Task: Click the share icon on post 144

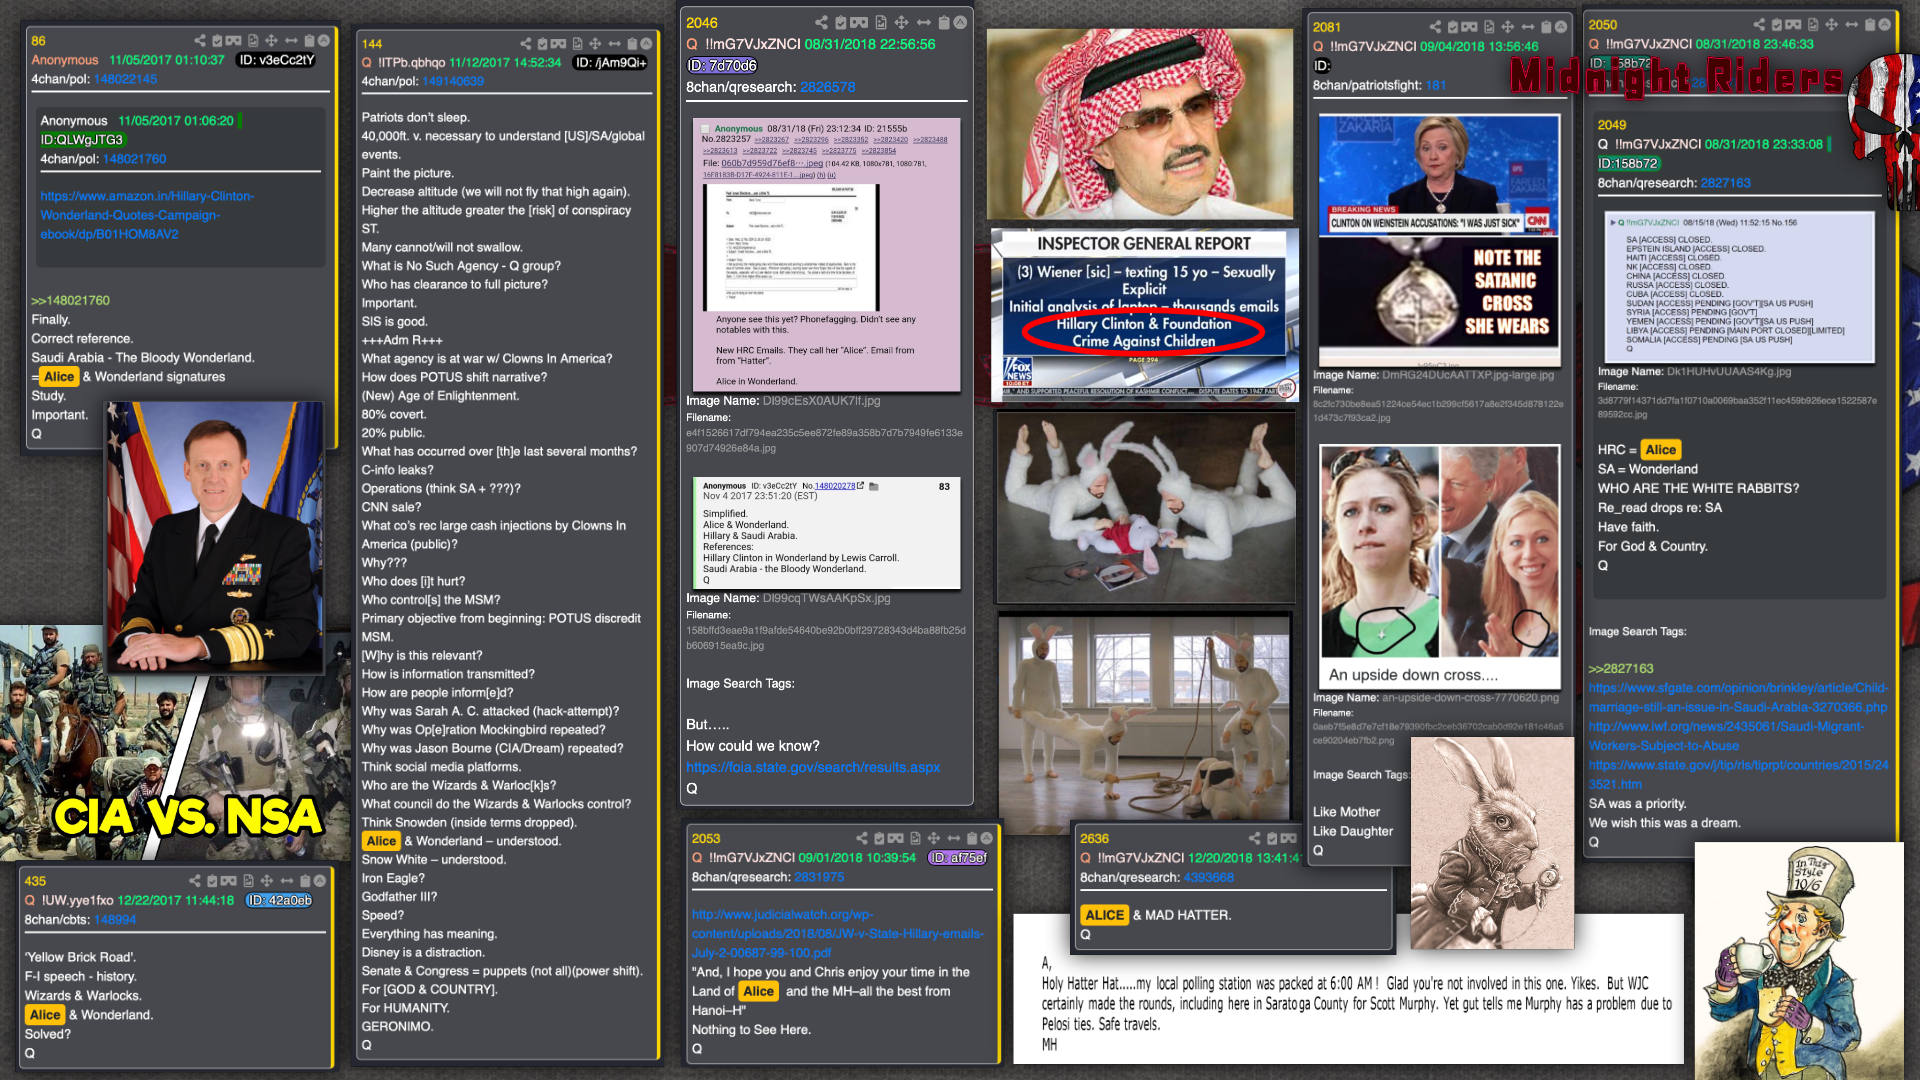Action: point(526,44)
